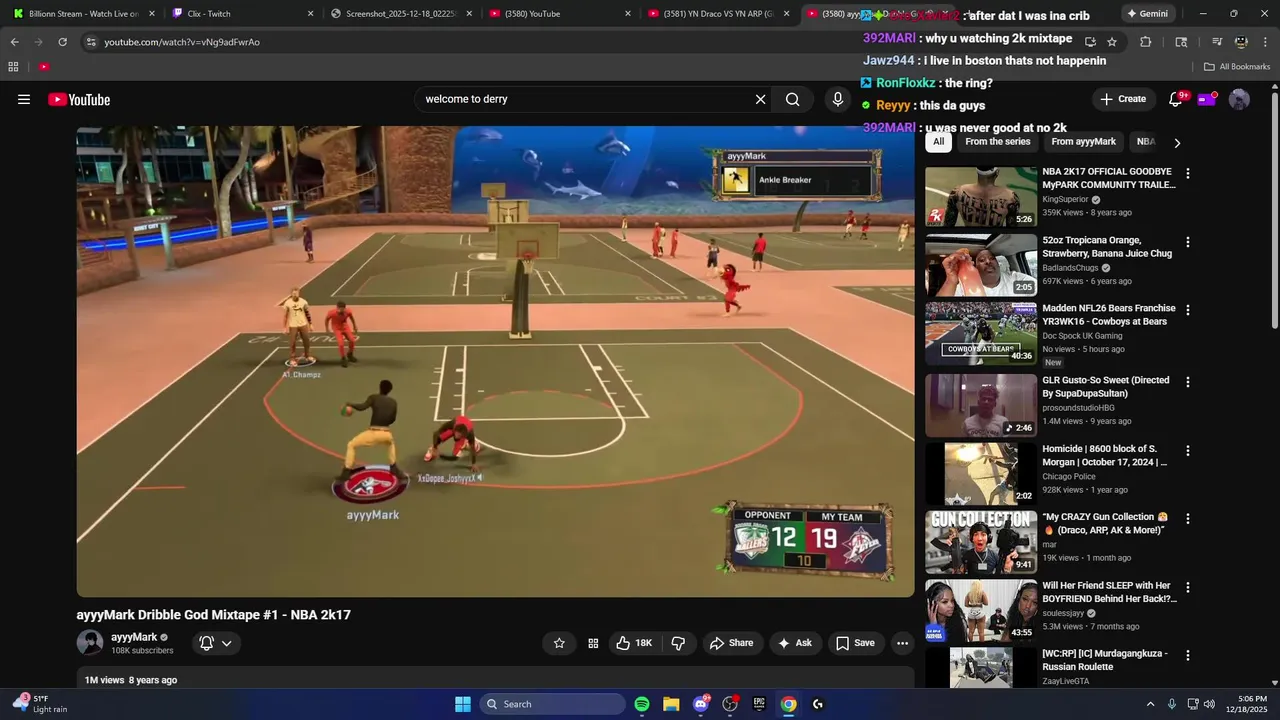Open the Gemini button in Chrome
The height and width of the screenshot is (720, 1280).
click(x=1147, y=14)
